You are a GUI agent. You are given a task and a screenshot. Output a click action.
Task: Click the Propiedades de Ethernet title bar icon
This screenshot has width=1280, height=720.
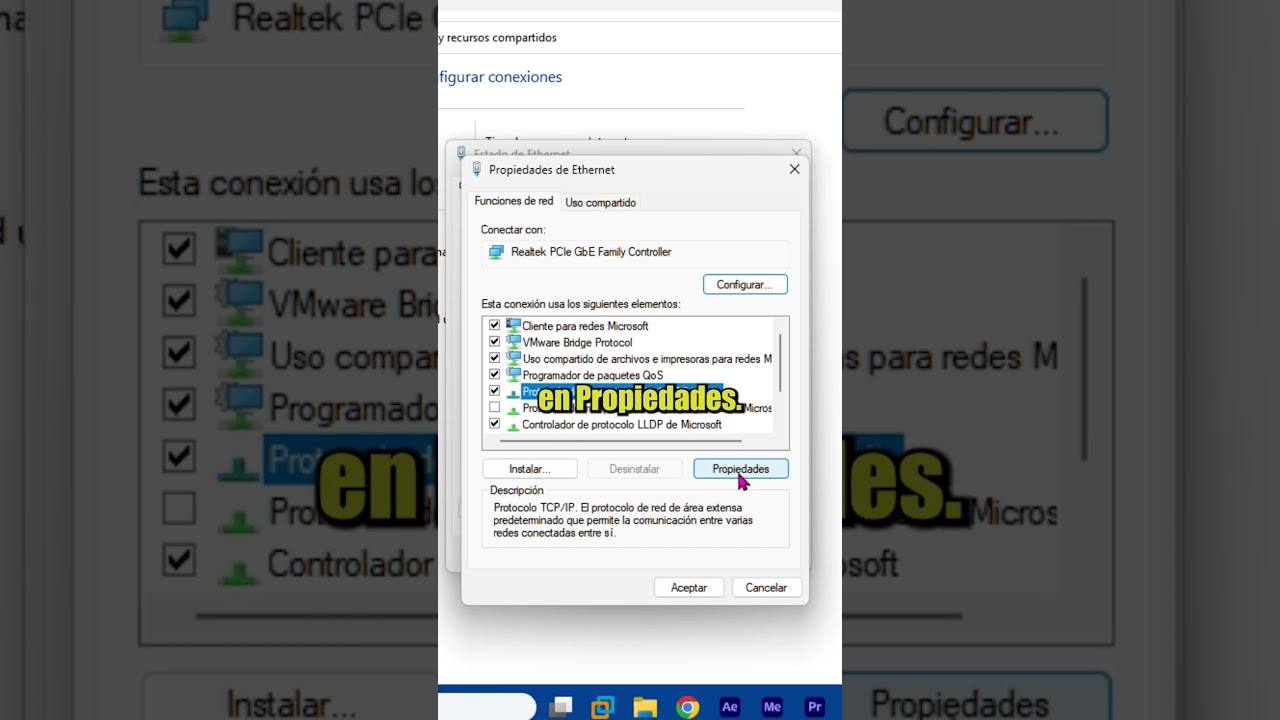477,170
